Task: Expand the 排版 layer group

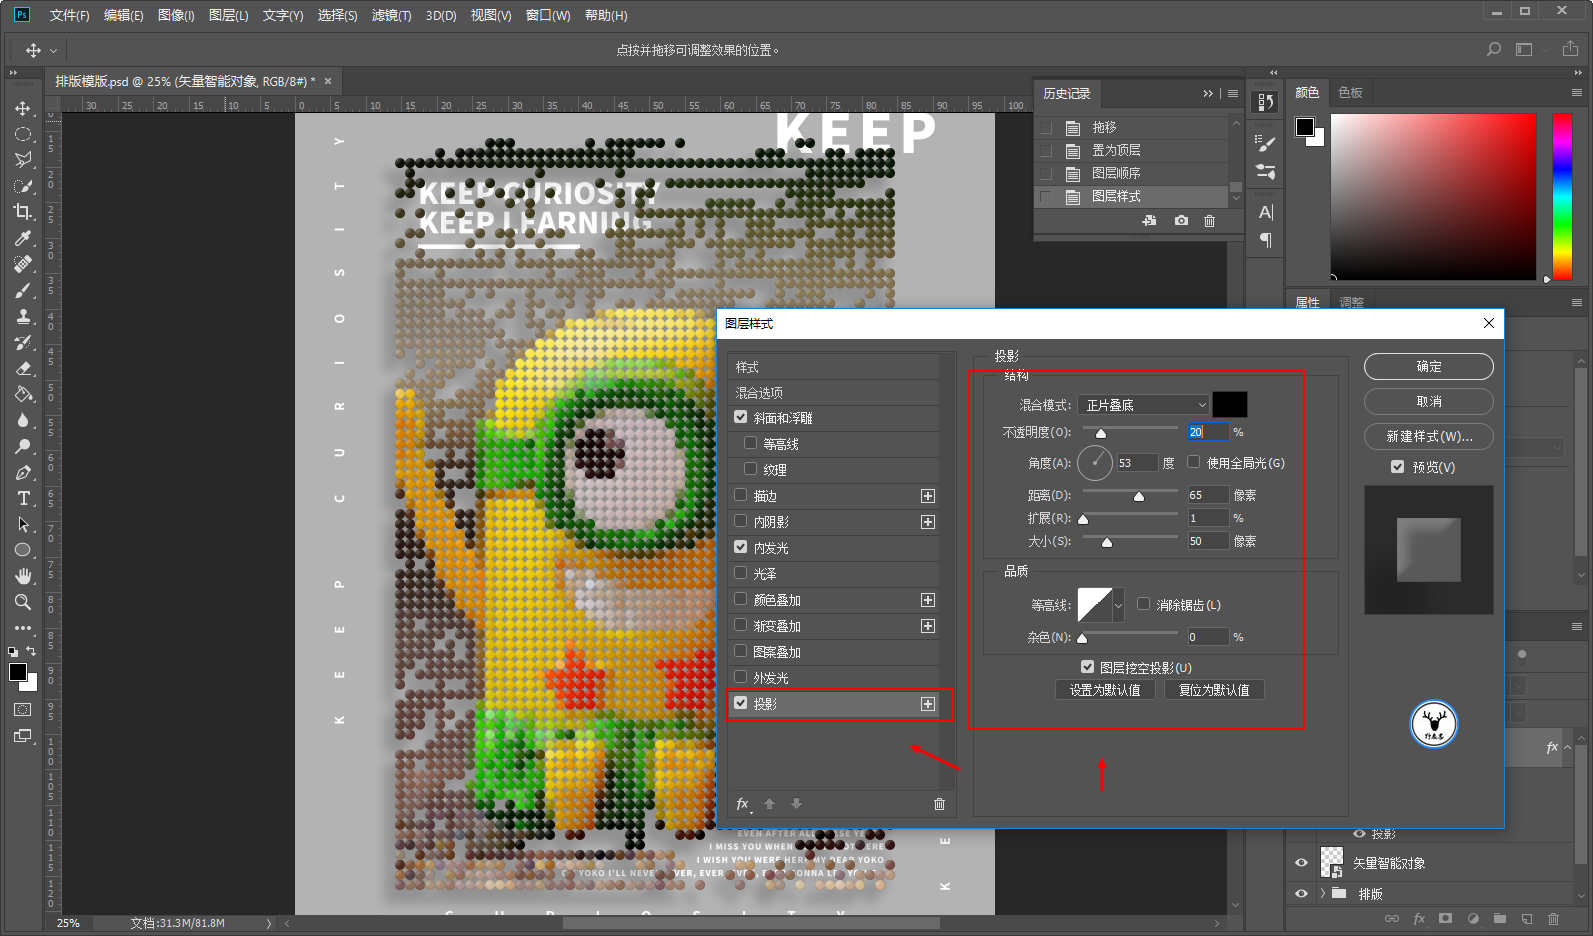Action: [1322, 893]
